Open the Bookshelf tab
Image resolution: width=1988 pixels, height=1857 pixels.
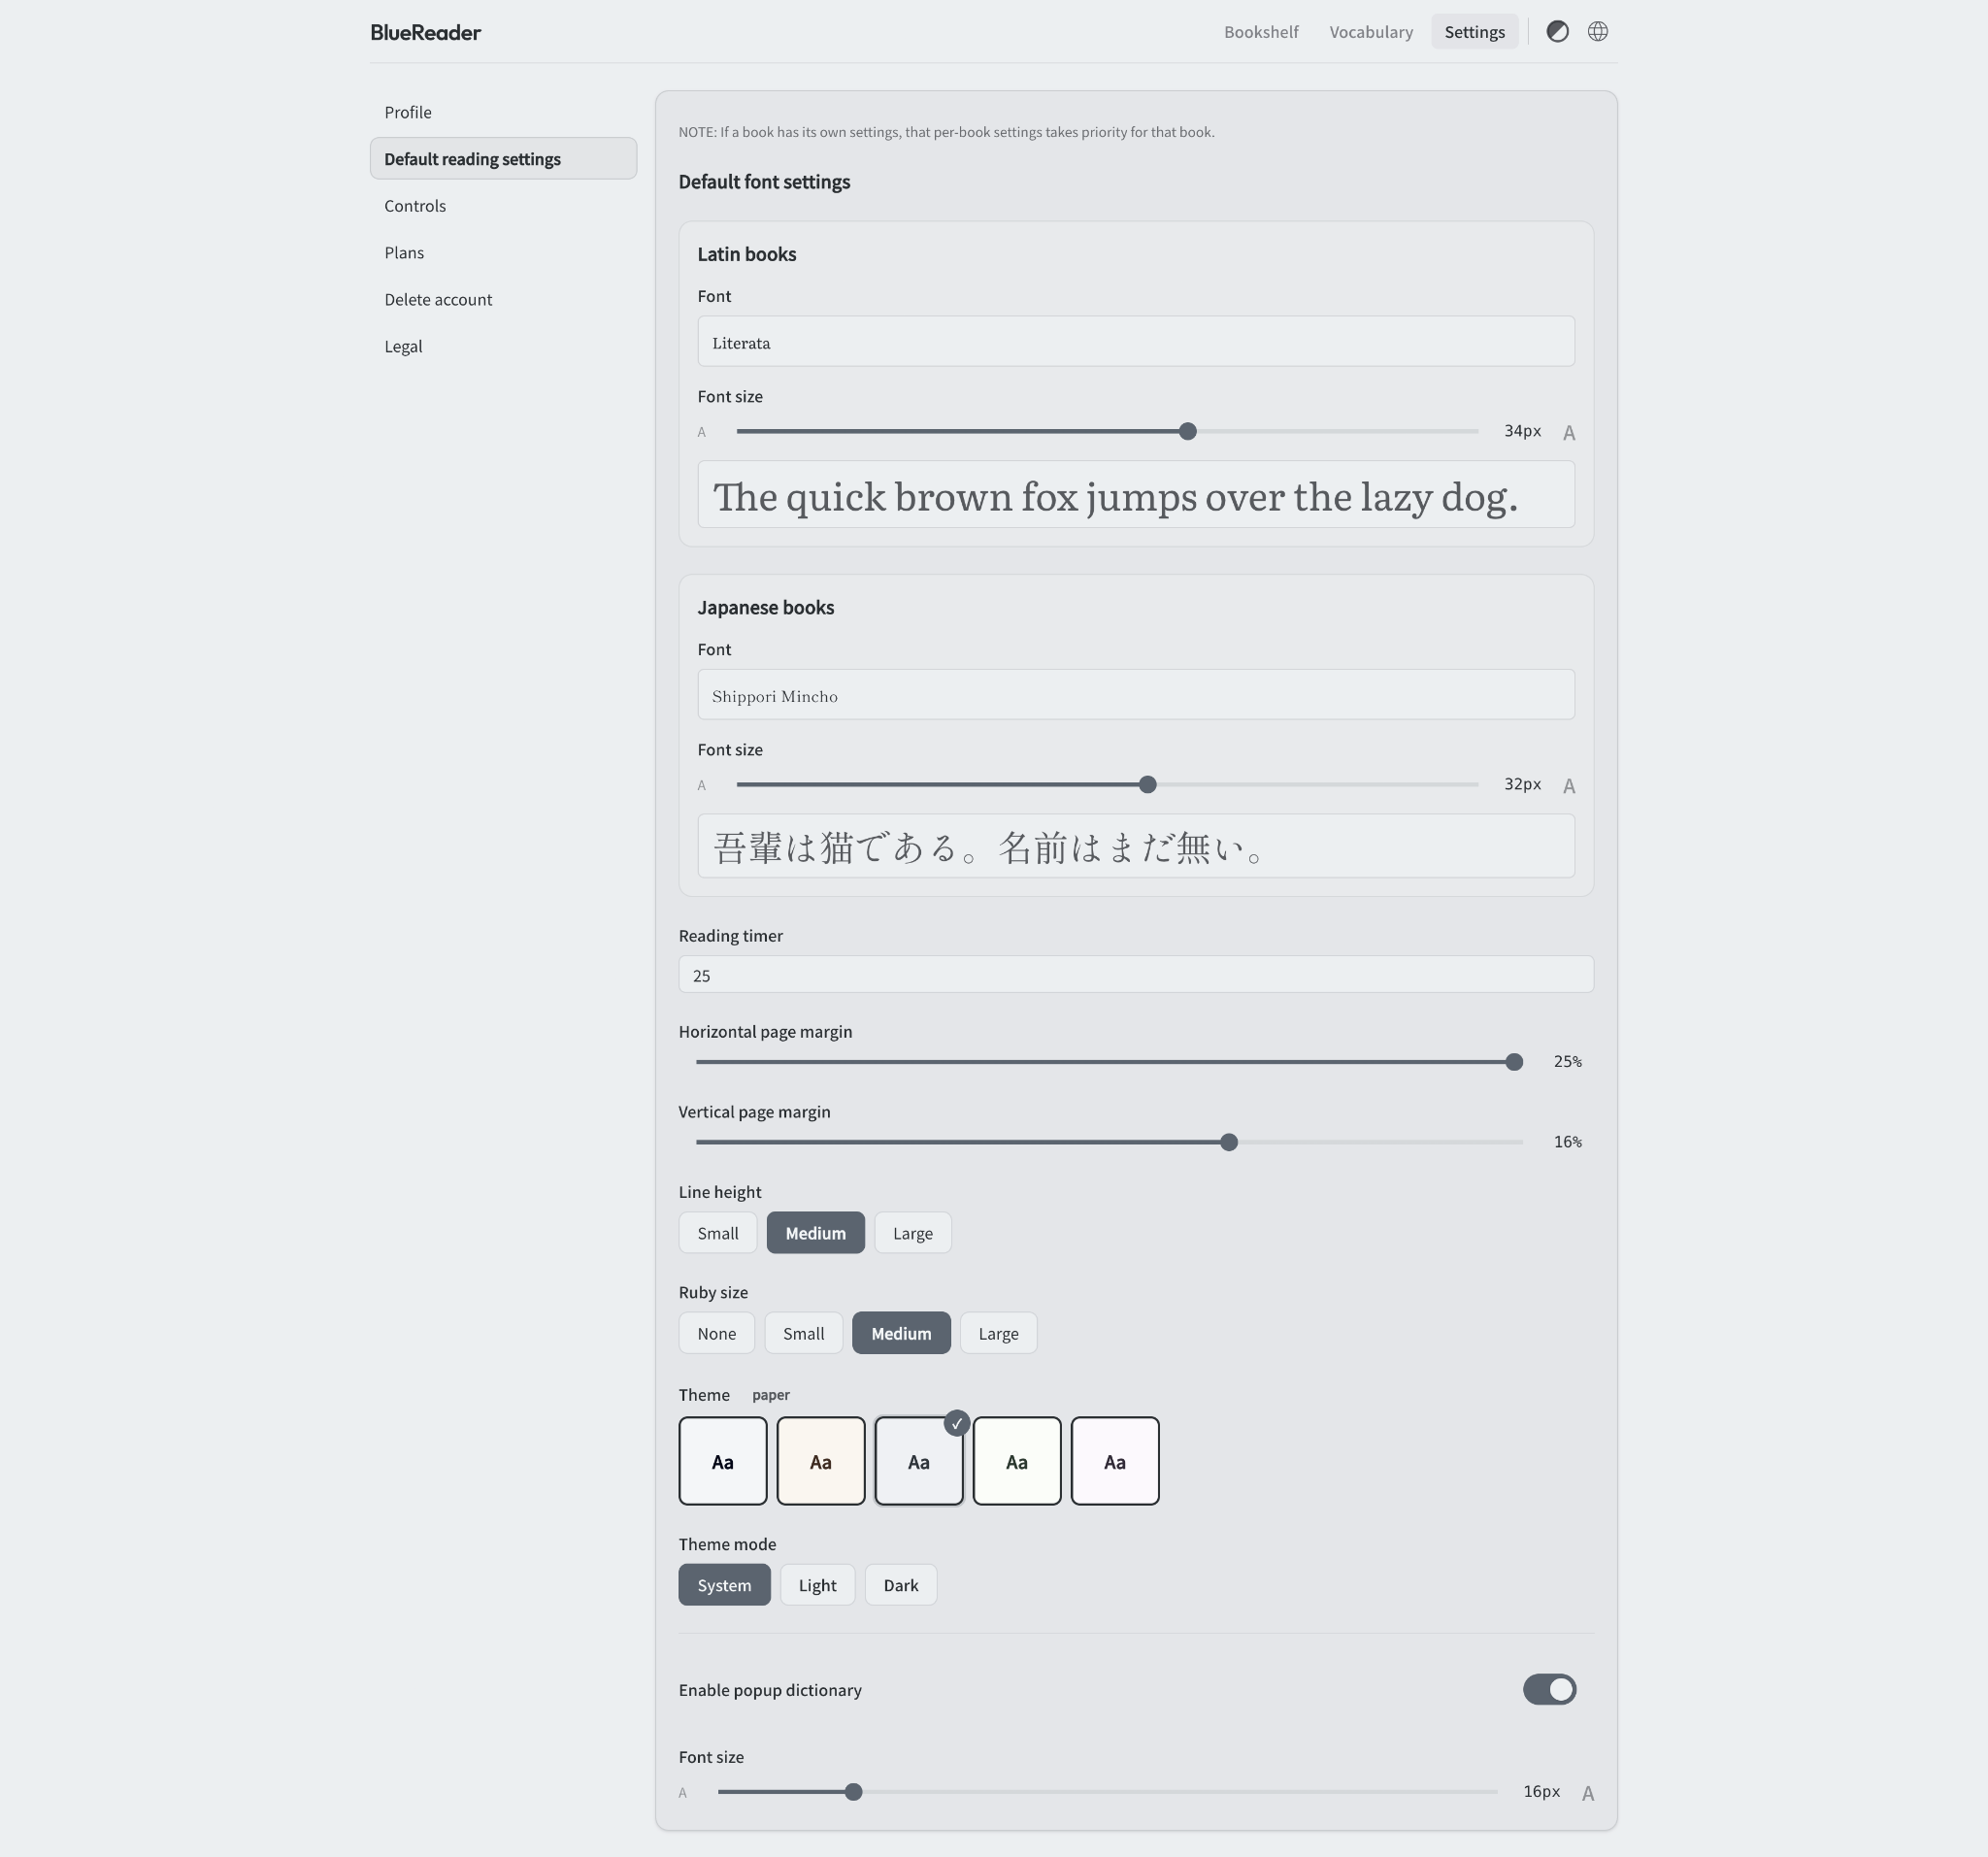click(1261, 32)
